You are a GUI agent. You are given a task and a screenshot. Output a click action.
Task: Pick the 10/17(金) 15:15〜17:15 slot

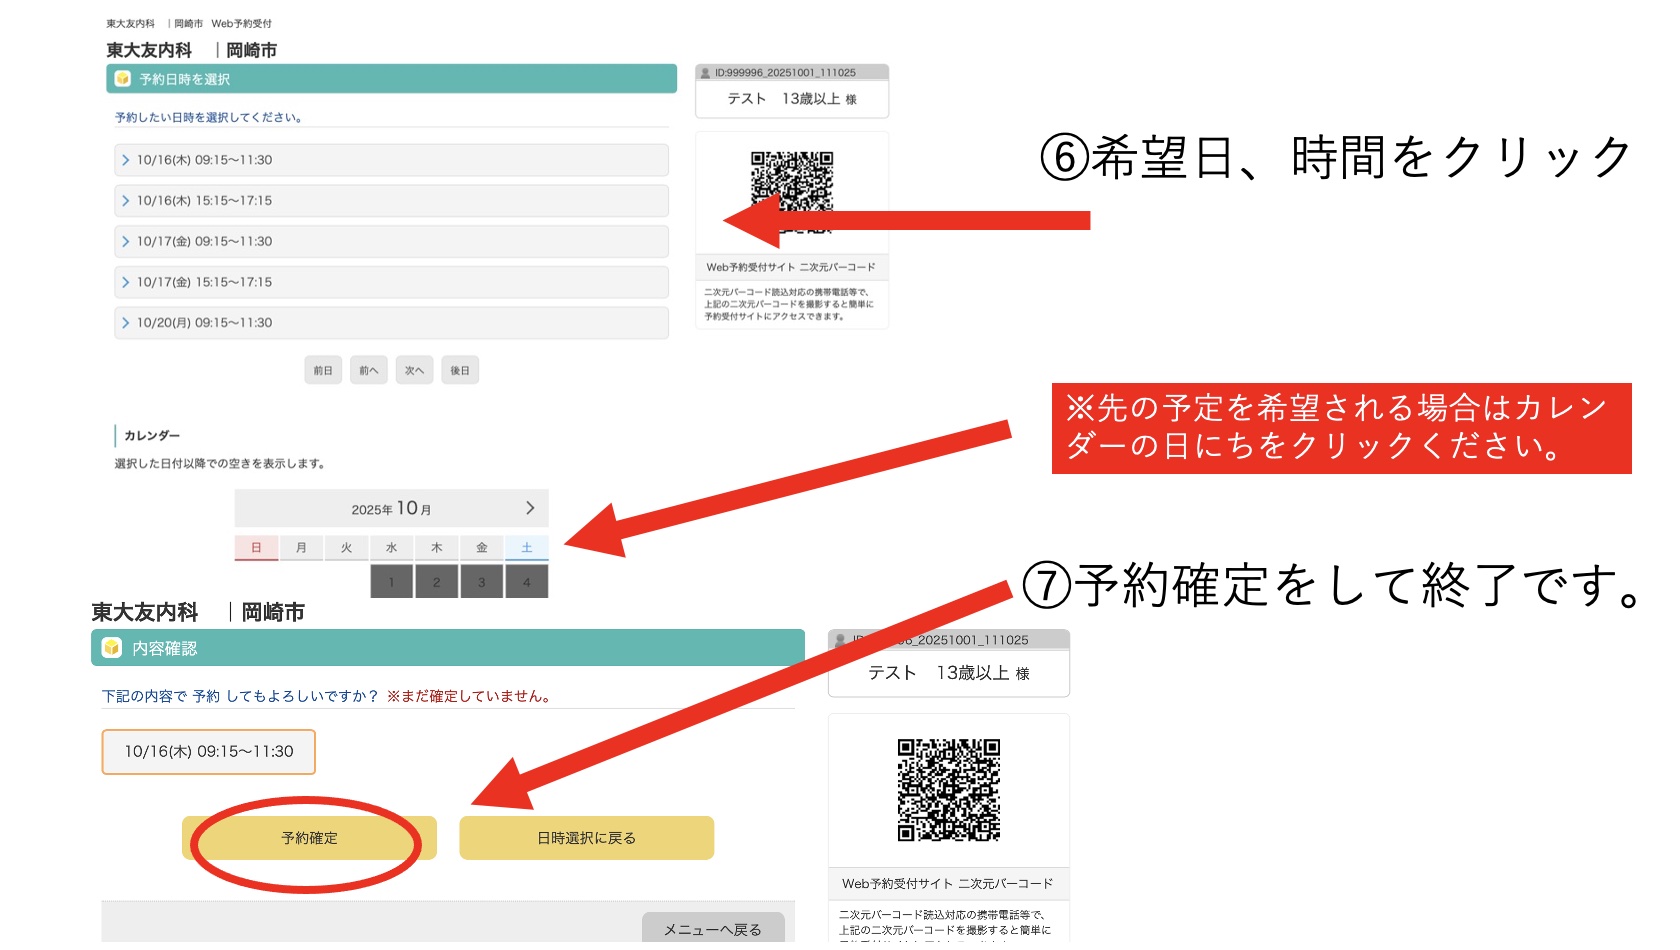point(391,282)
